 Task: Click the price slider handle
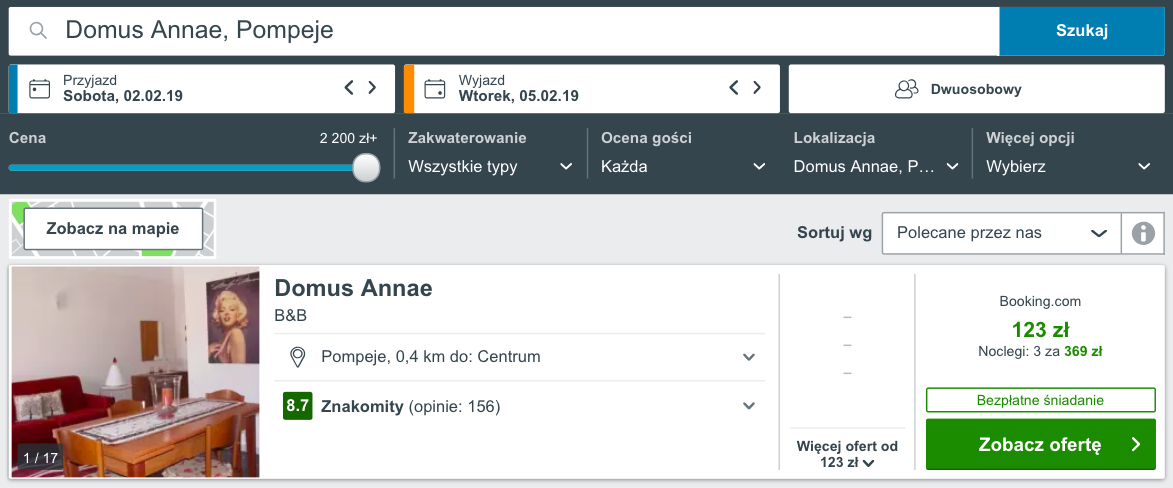[367, 168]
